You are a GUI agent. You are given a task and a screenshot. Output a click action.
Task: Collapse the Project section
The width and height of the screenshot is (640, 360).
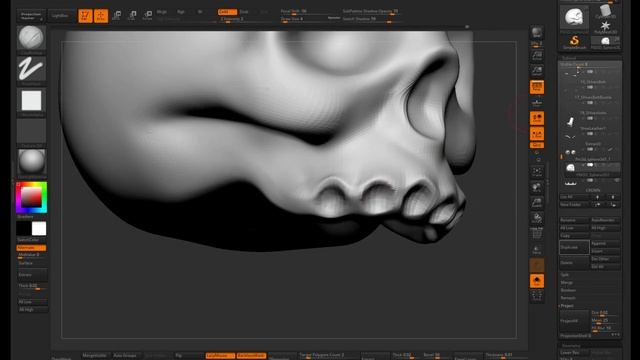tap(567, 306)
